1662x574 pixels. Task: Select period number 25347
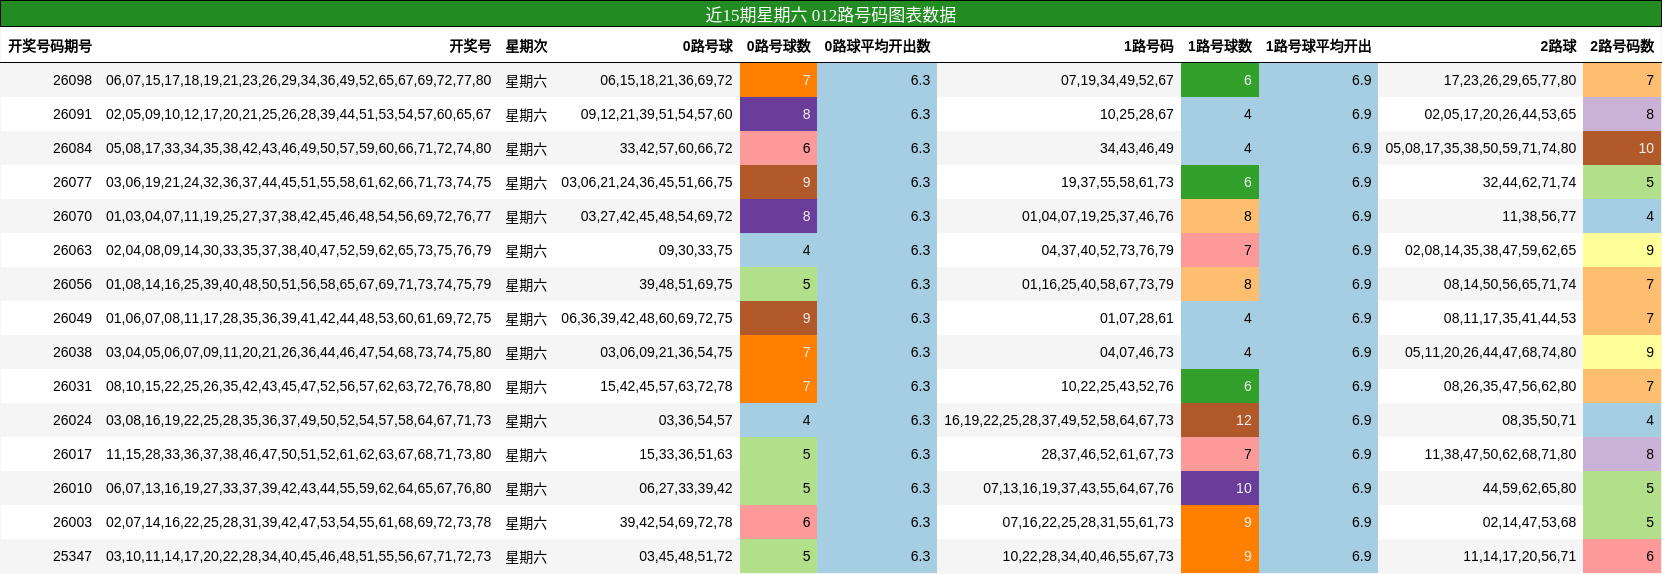[x=72, y=556]
